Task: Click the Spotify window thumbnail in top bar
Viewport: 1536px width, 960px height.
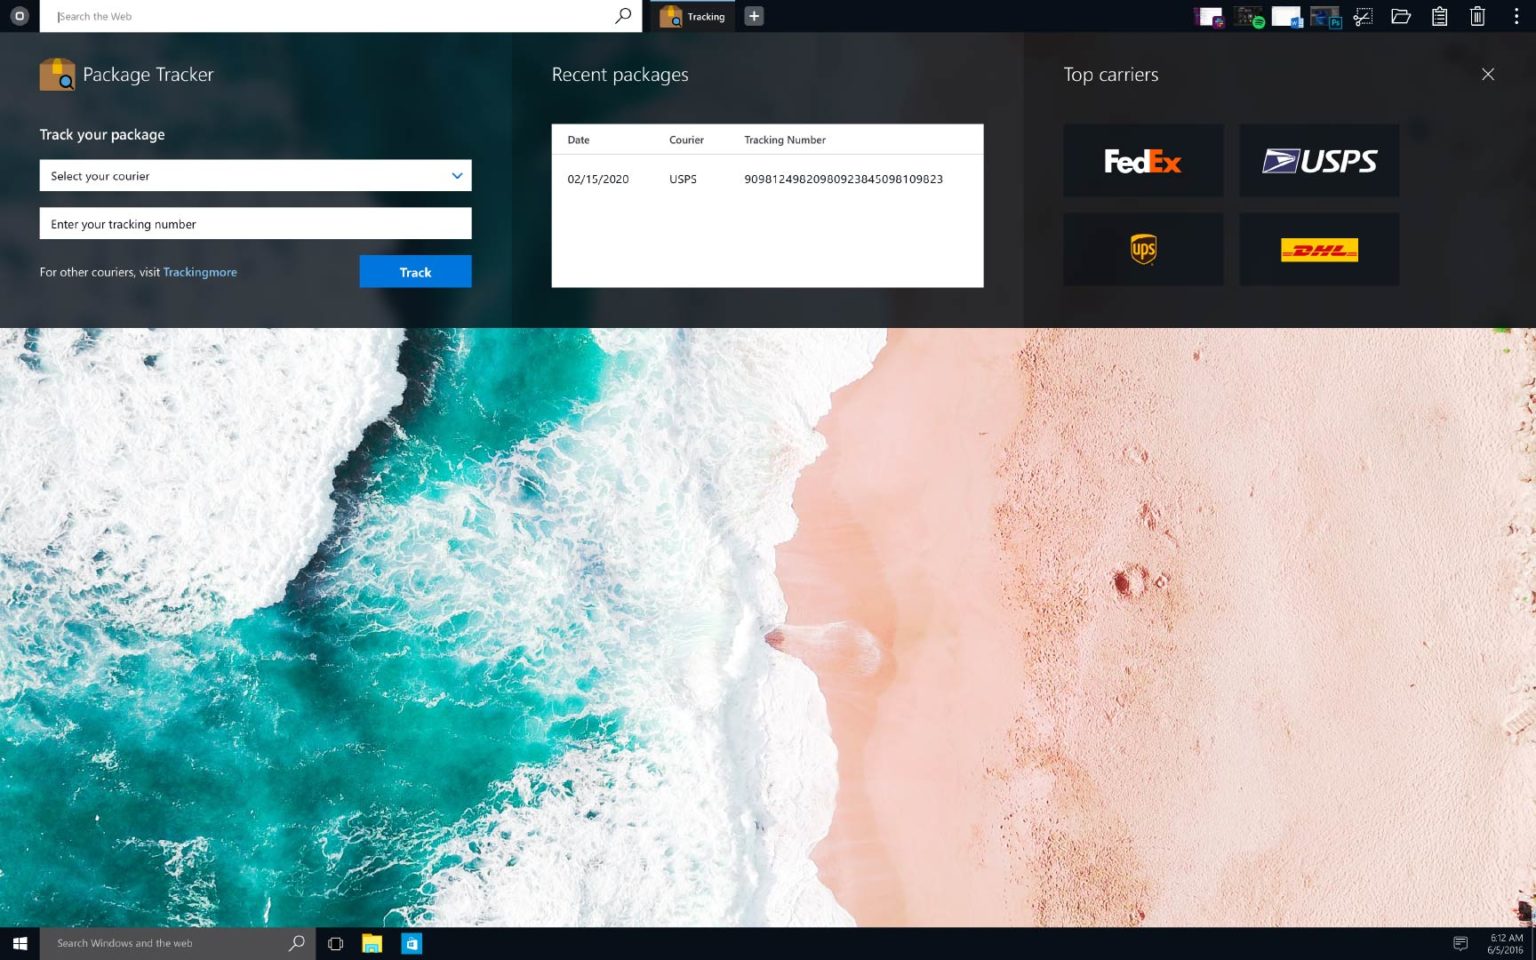Action: tap(1248, 17)
